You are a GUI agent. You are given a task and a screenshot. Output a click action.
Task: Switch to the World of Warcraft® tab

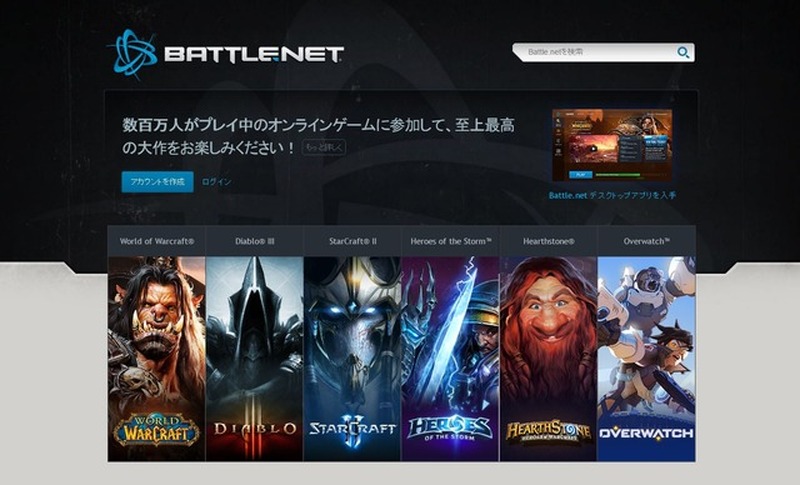click(157, 241)
